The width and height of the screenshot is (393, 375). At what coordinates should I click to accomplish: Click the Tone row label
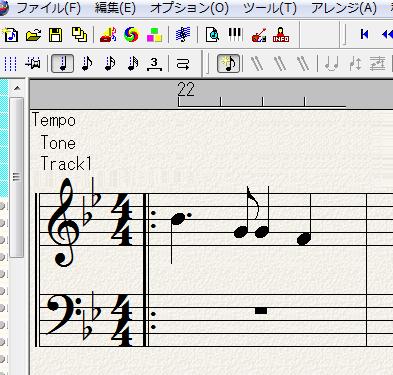(x=58, y=143)
